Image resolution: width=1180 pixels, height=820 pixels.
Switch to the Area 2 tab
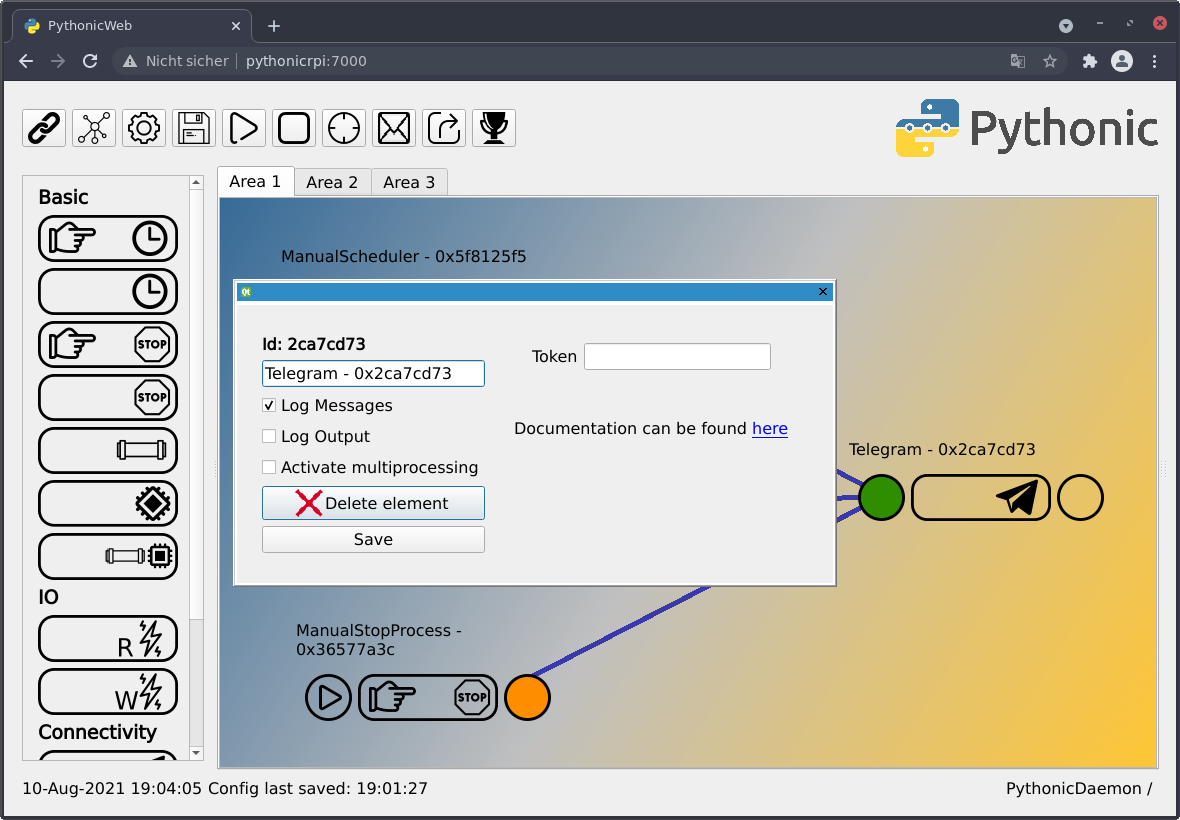[331, 182]
